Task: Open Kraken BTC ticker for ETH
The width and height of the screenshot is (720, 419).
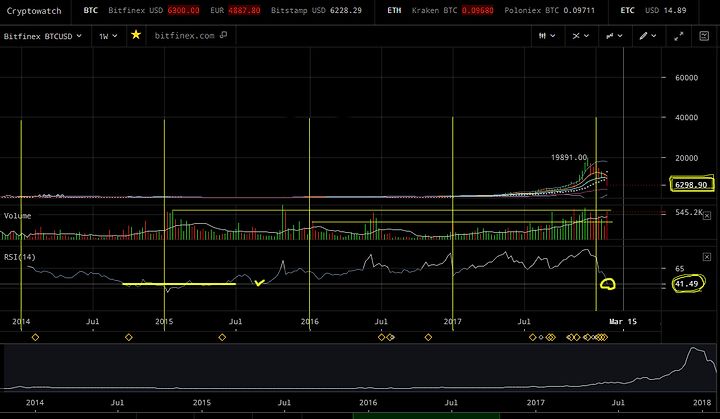Action: click(x=453, y=10)
